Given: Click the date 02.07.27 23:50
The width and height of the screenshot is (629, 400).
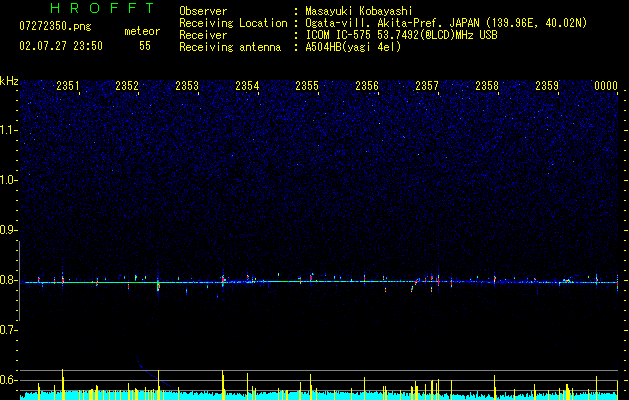Looking at the screenshot, I should (61, 46).
